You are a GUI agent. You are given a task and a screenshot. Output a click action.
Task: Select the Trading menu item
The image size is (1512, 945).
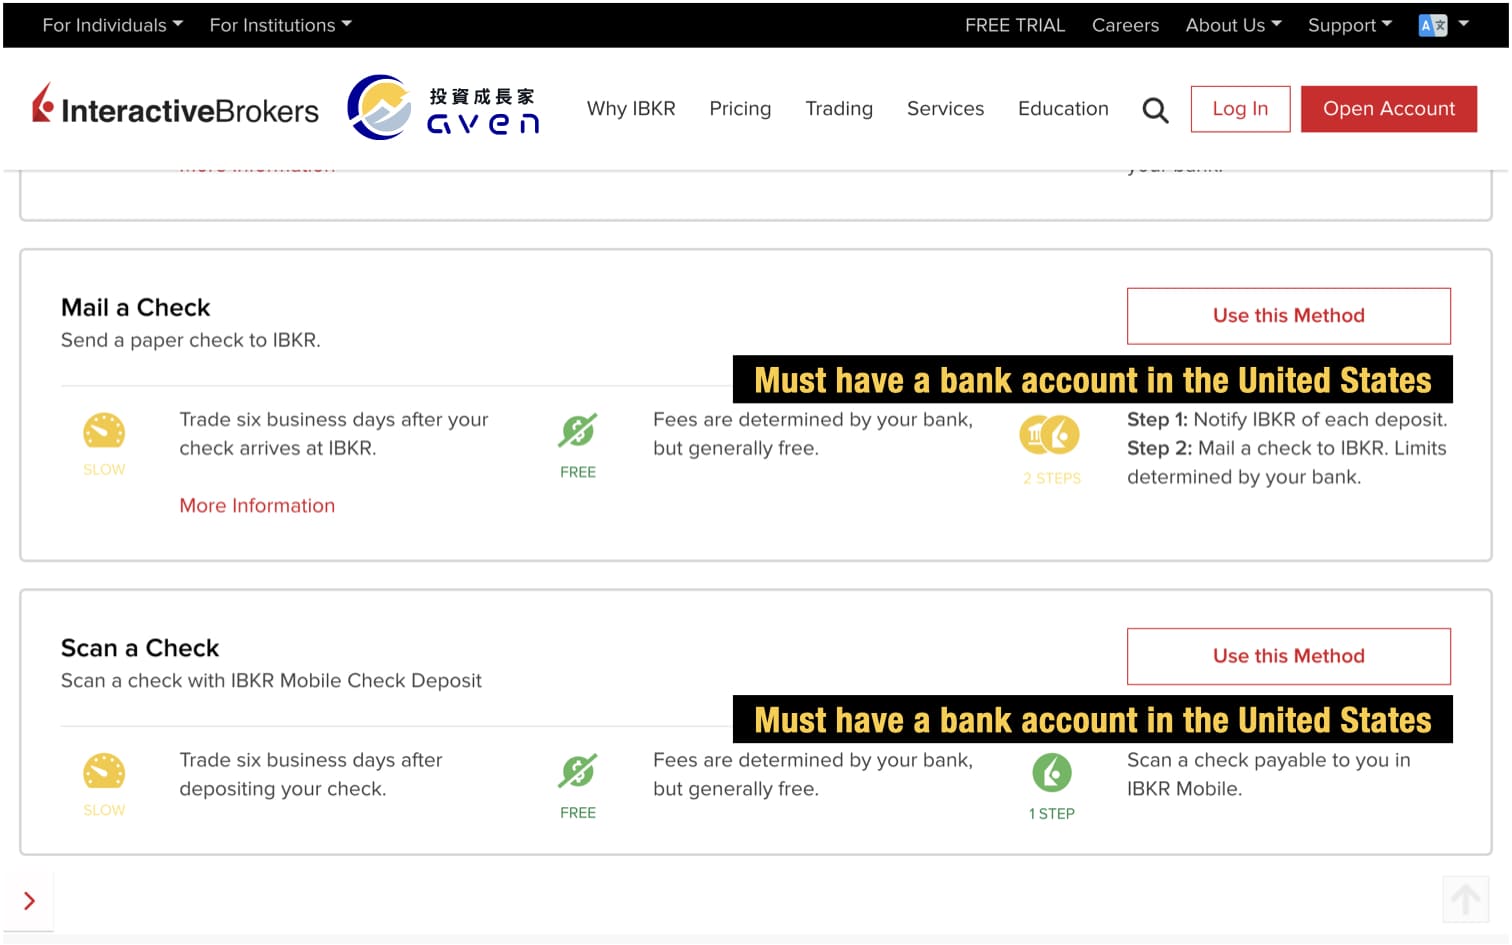pyautogui.click(x=839, y=109)
